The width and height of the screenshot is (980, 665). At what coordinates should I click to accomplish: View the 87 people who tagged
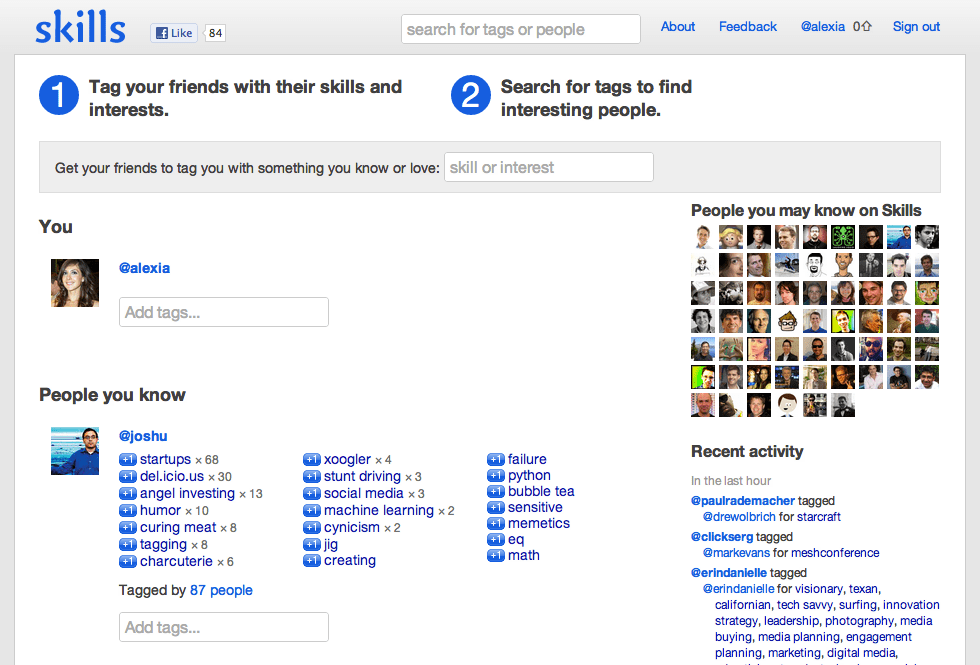tap(221, 590)
